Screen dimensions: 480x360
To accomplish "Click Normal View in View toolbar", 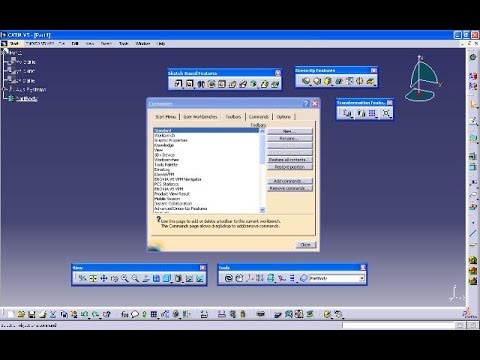I will [146, 278].
